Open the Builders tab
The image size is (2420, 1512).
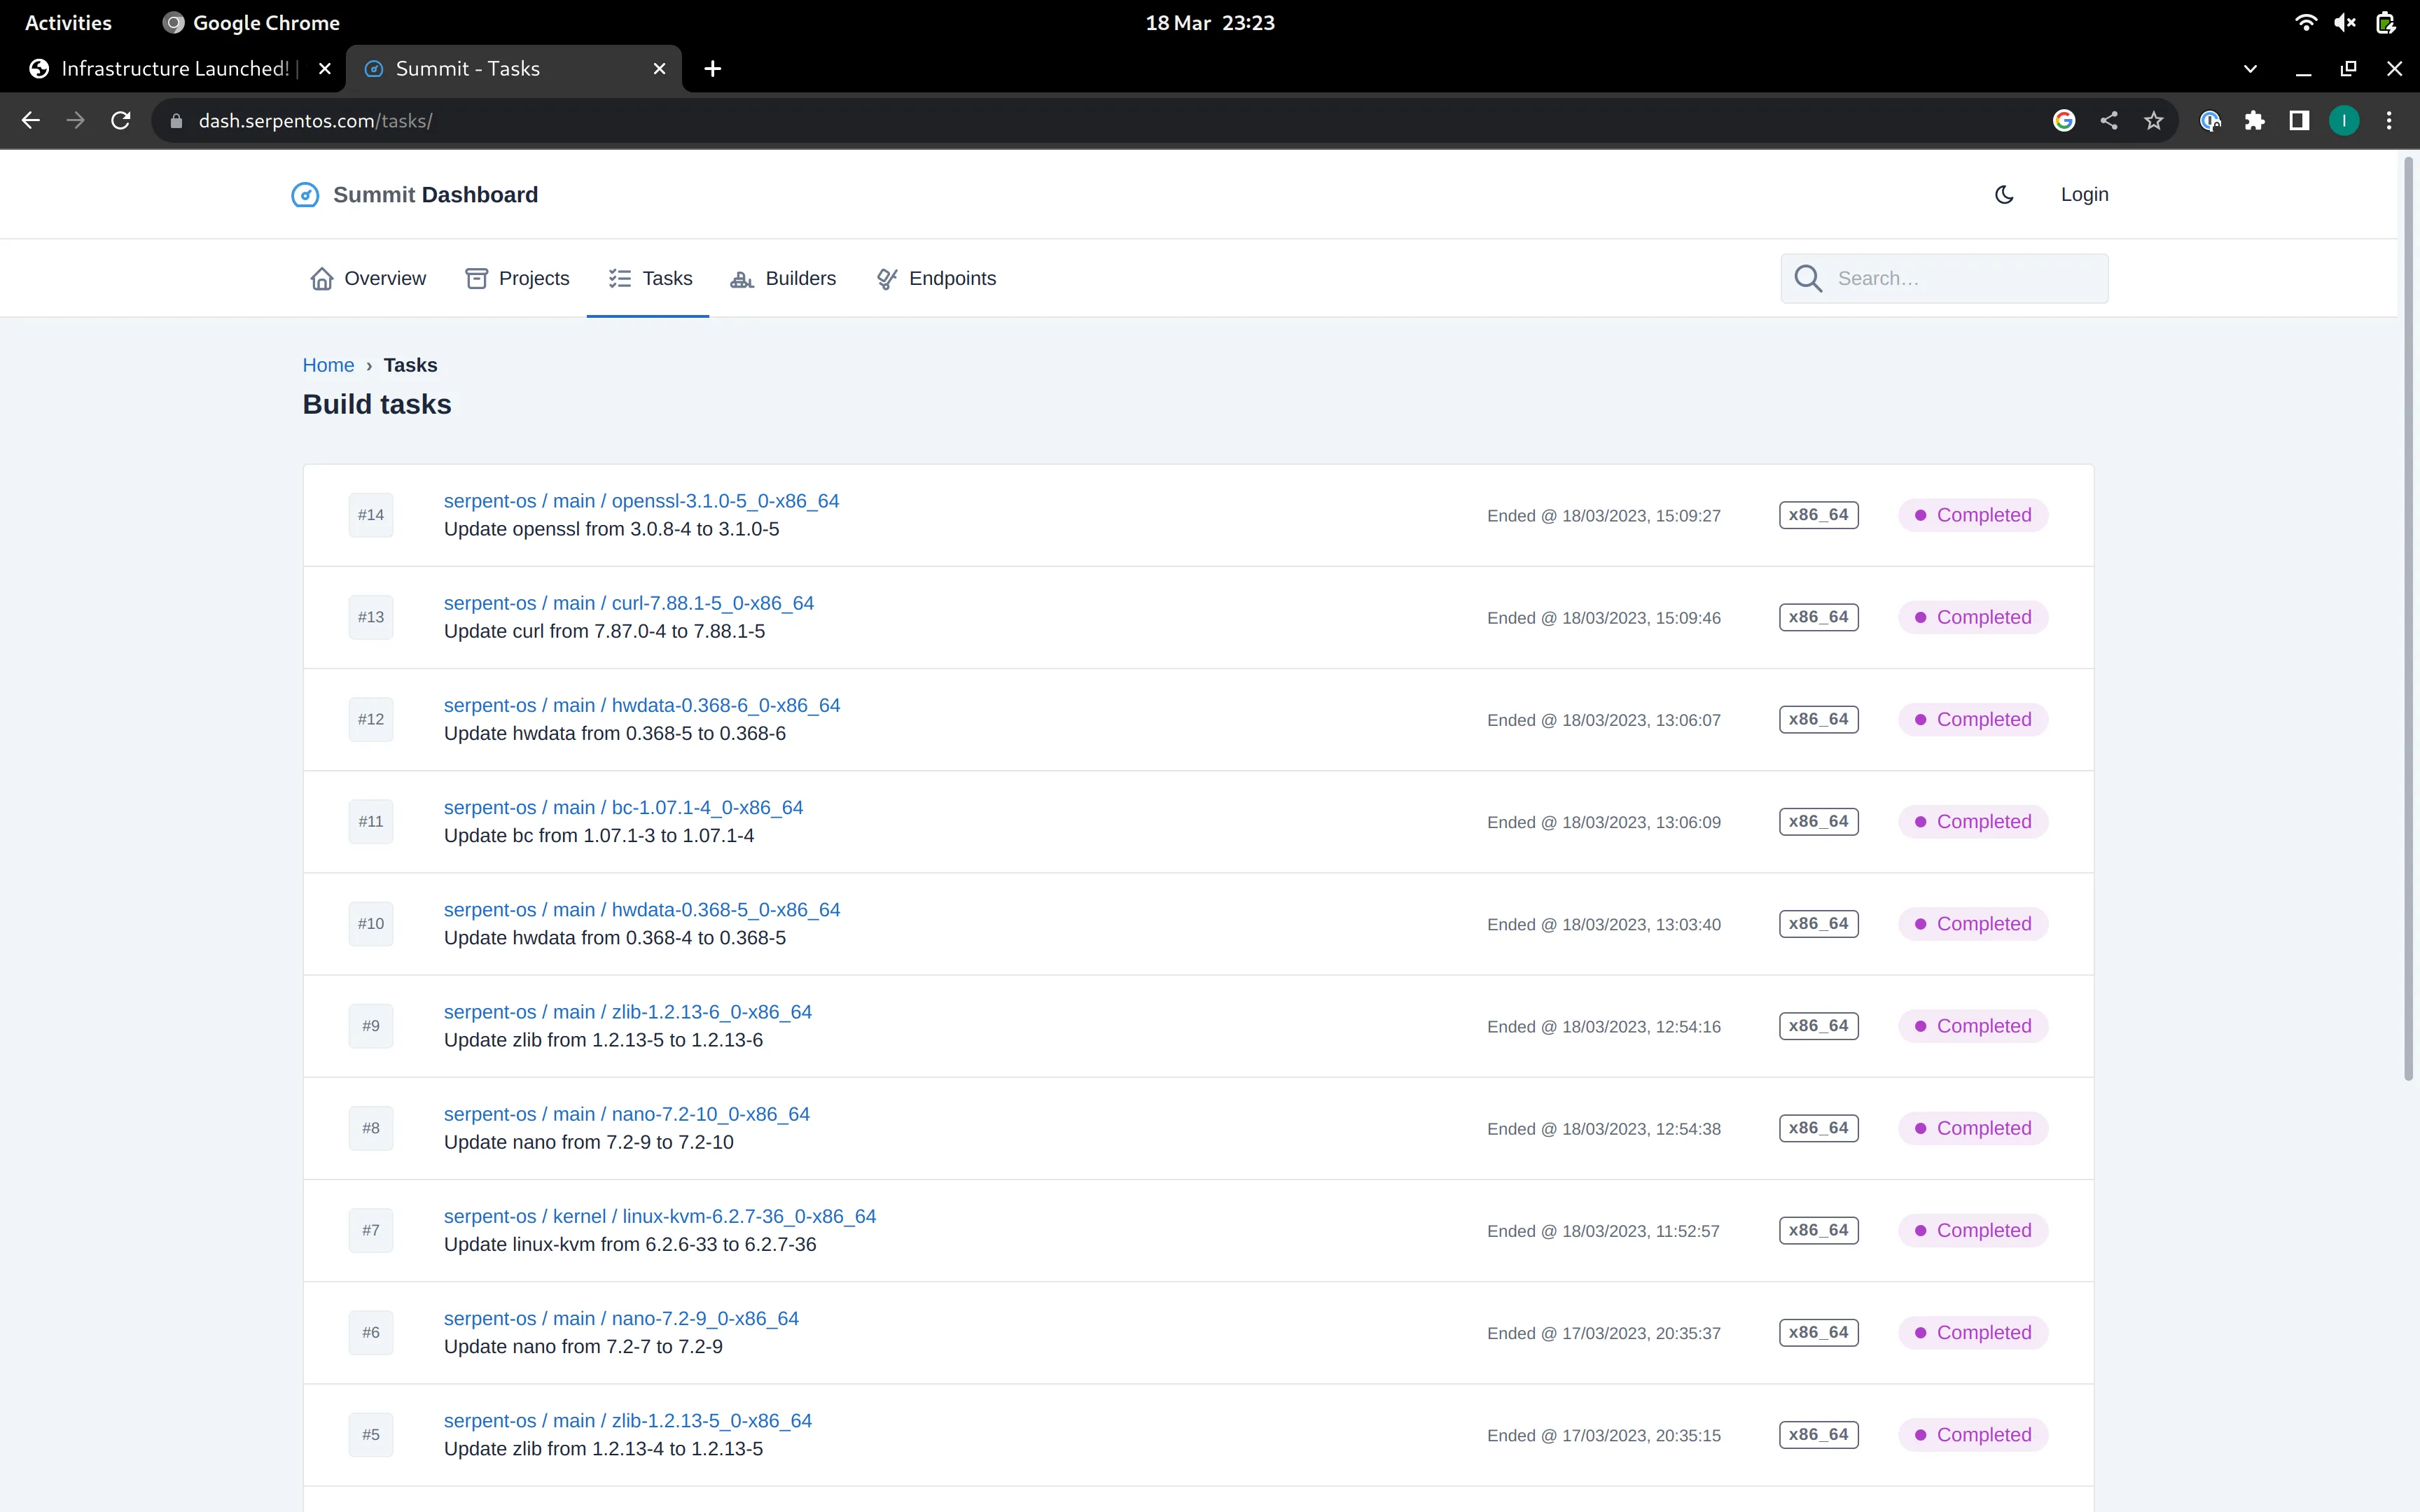click(782, 279)
